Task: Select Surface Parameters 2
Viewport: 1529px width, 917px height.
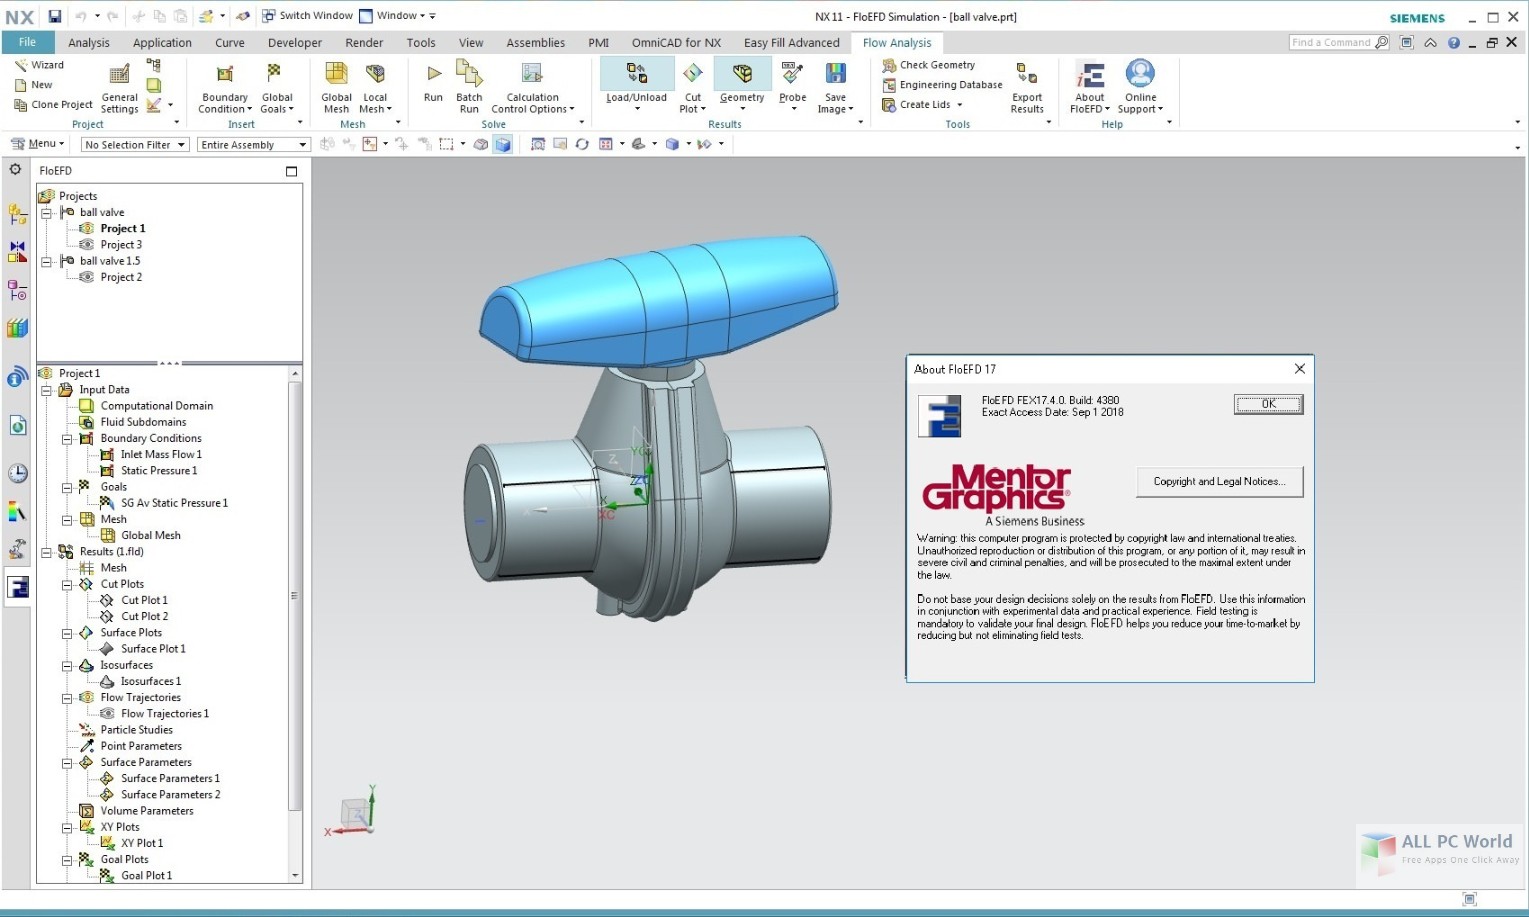Action: point(170,795)
